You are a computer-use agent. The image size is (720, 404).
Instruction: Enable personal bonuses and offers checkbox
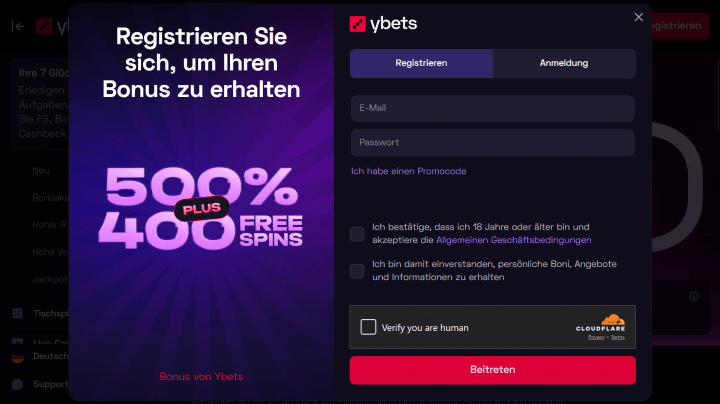(357, 271)
